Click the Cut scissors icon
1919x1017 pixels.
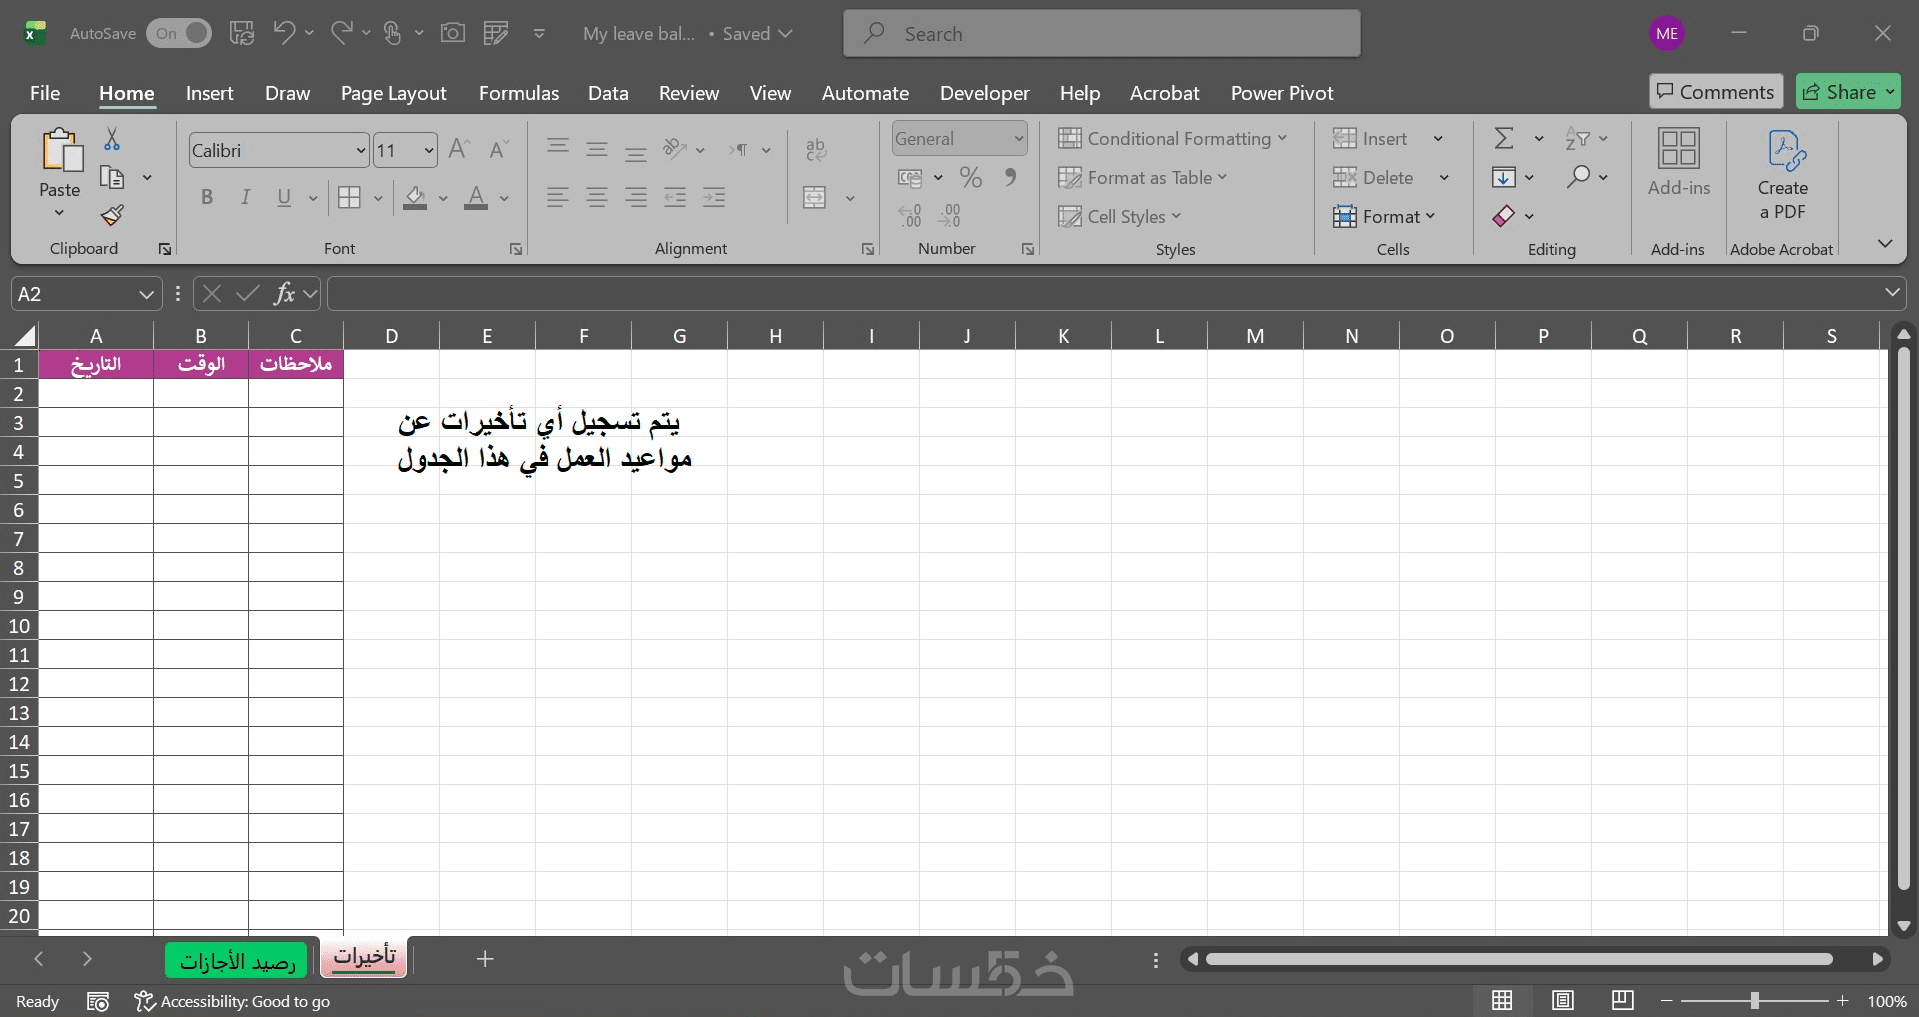click(x=112, y=139)
